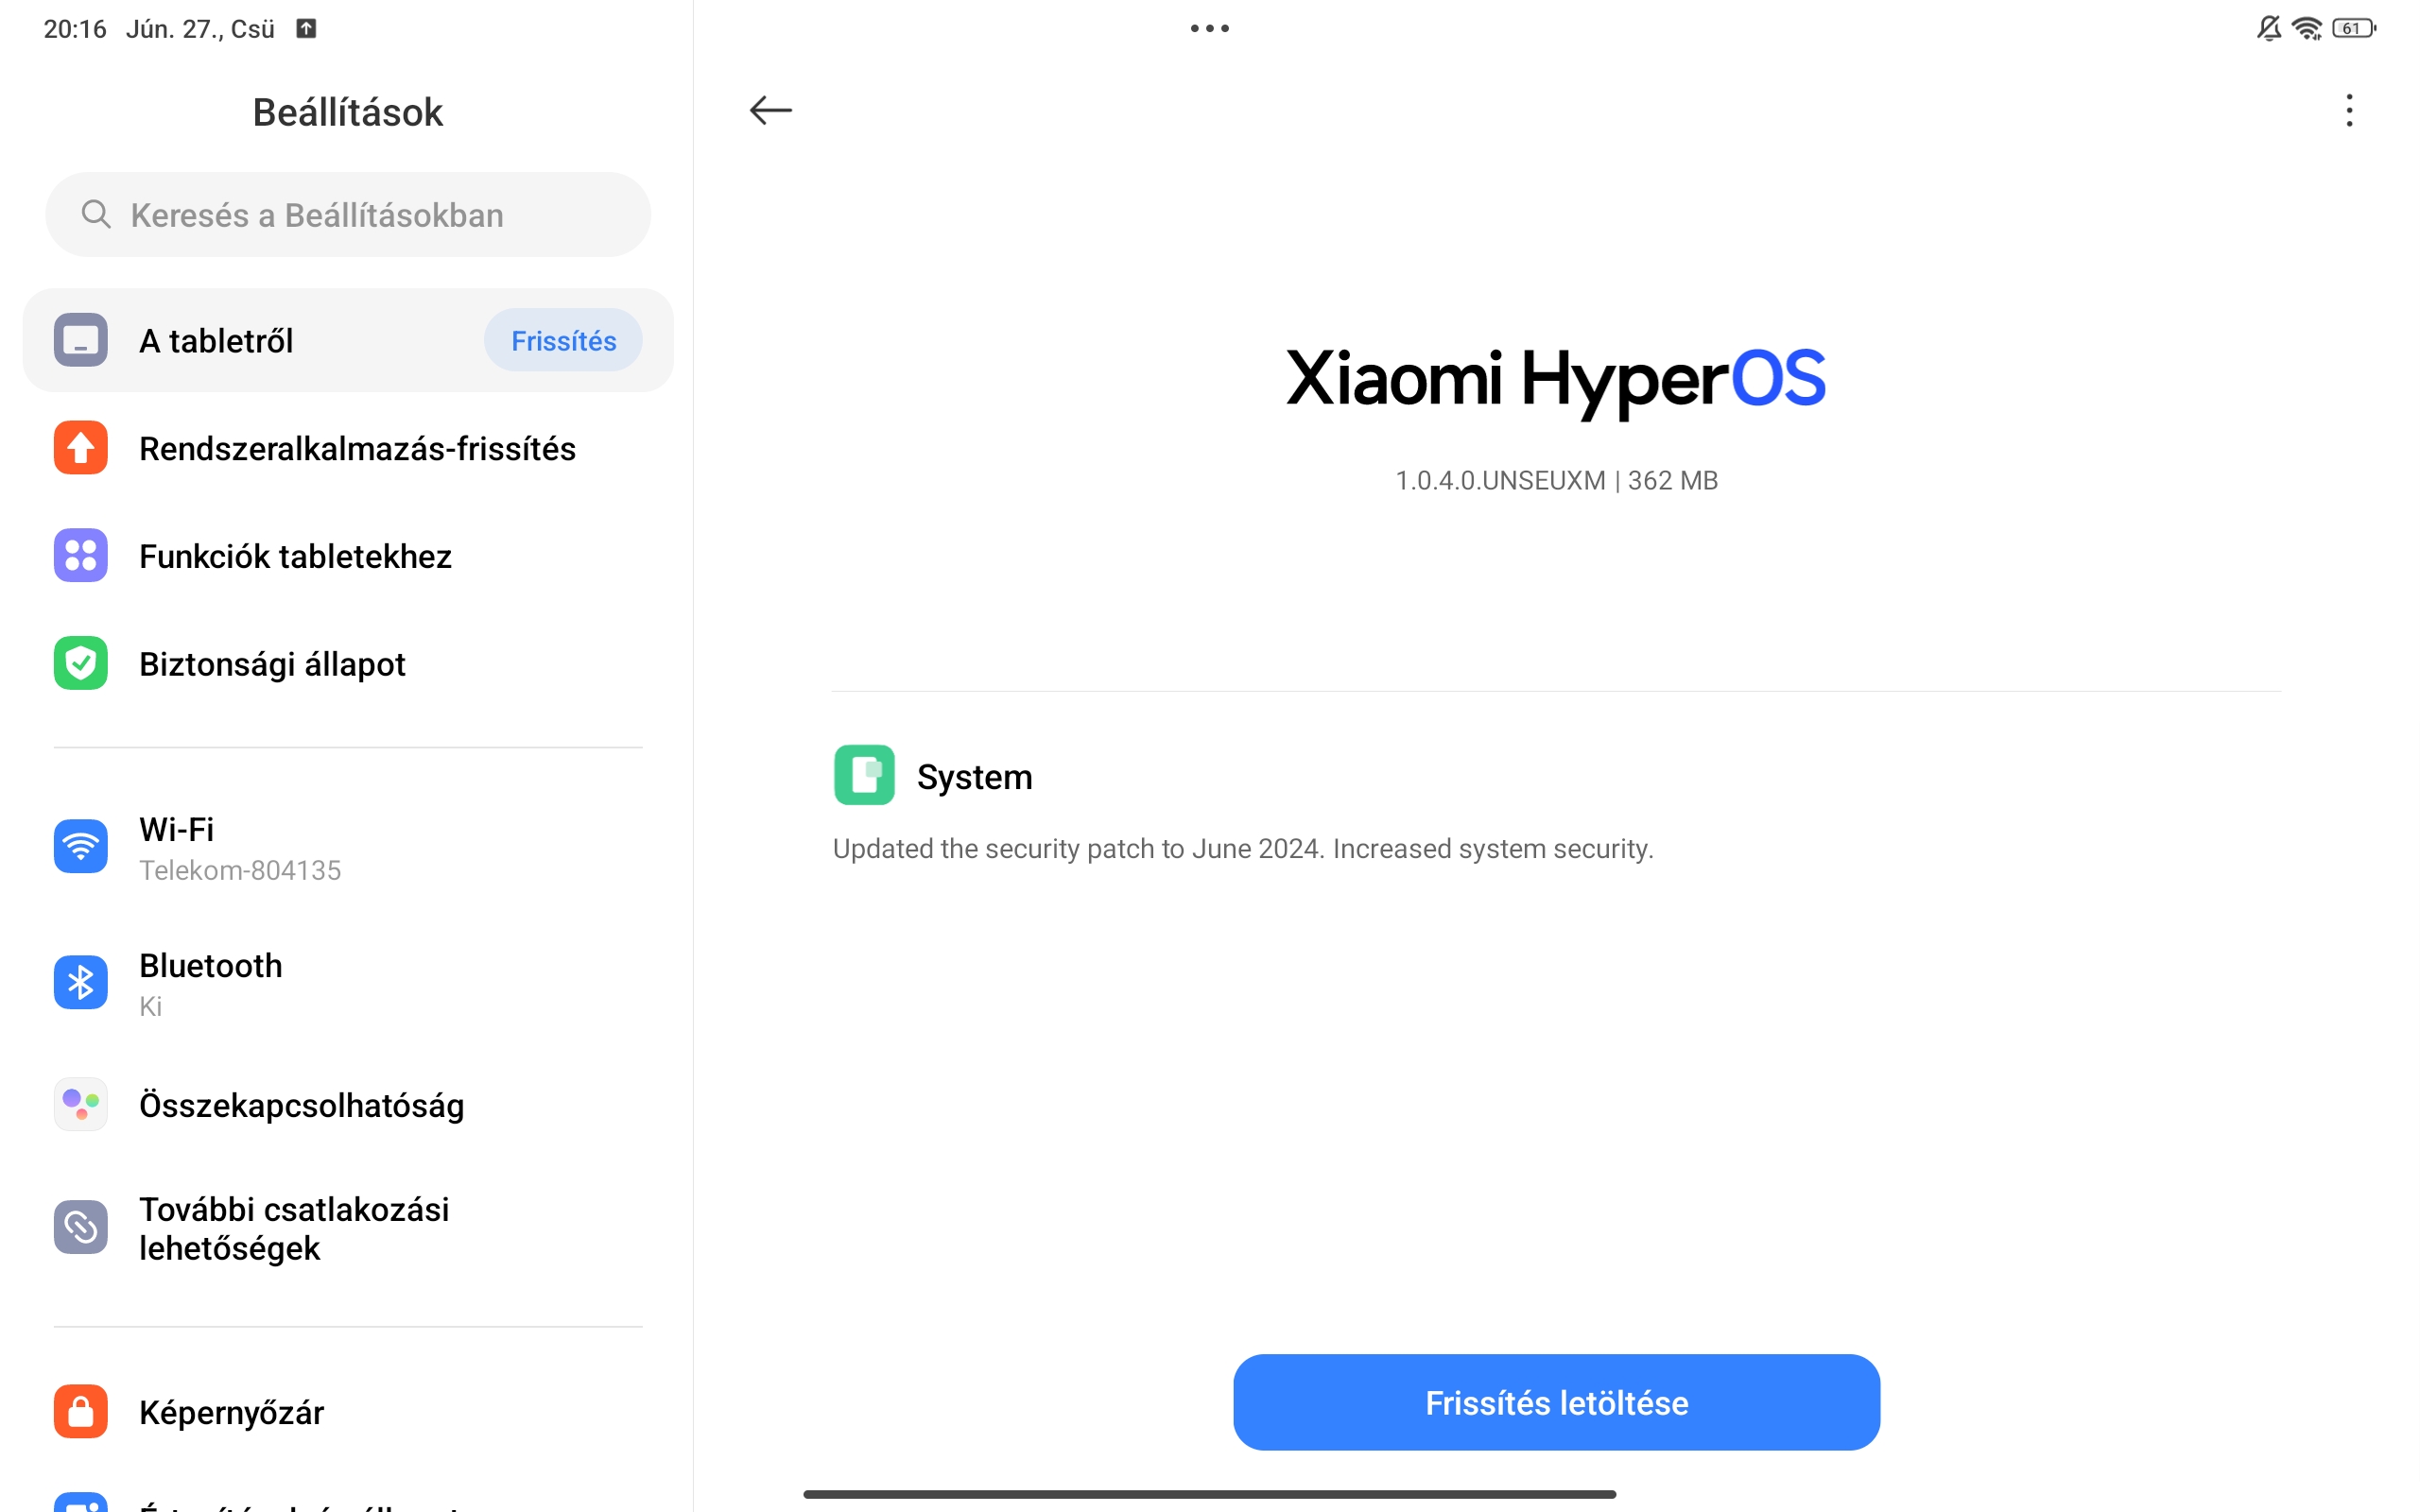Open Bluetooth settings entry
The image size is (2420, 1512).
348,983
